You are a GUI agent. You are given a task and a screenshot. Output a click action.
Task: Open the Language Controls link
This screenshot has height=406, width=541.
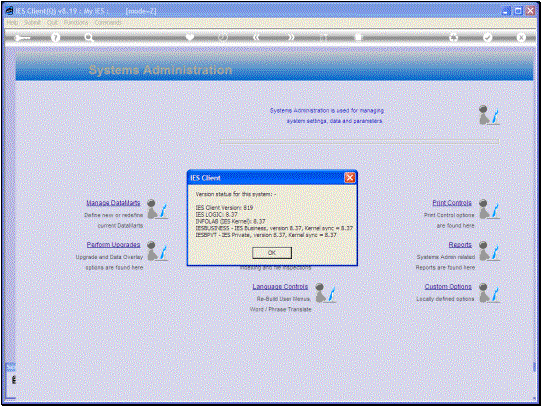point(280,286)
